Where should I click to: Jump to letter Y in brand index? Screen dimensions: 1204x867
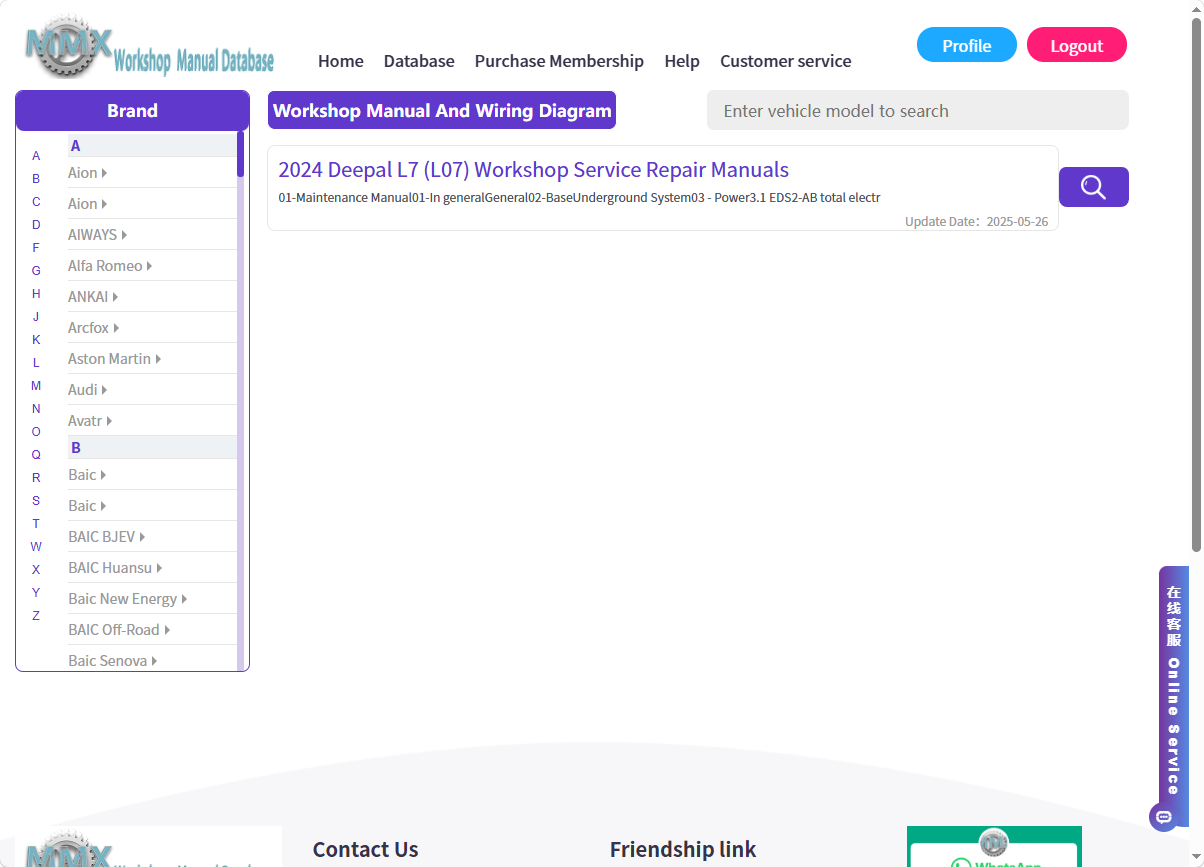coord(36,593)
